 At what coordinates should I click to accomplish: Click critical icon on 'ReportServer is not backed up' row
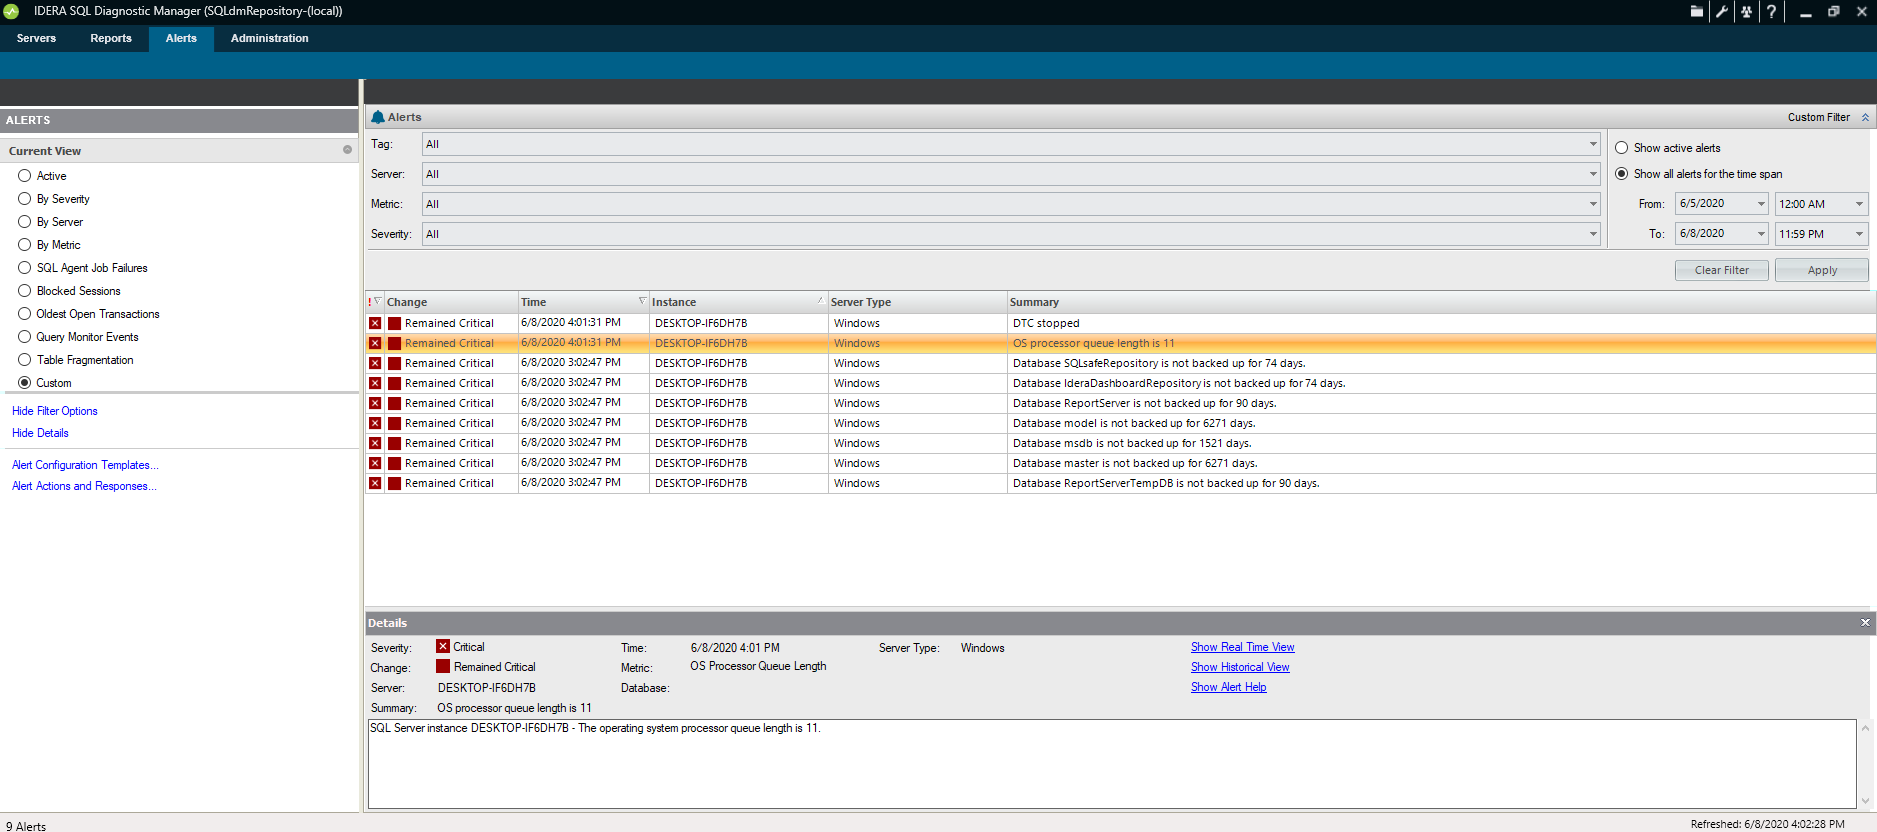375,403
